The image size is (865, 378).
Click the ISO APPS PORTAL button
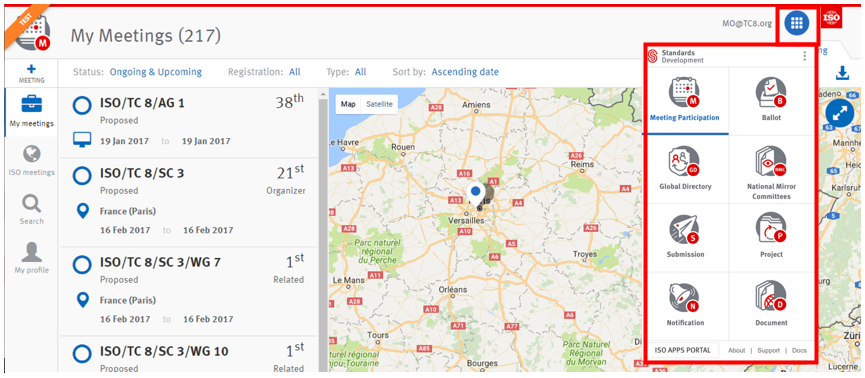click(x=682, y=350)
